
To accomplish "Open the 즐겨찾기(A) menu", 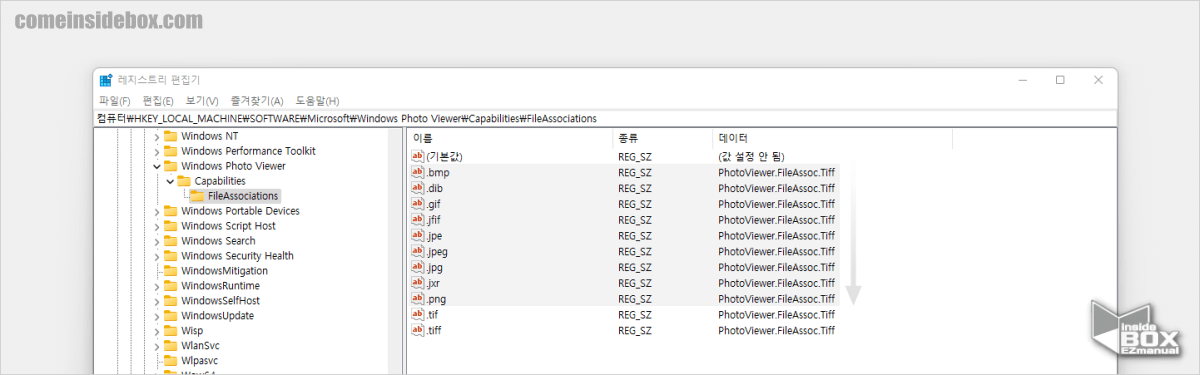I will tap(256, 101).
